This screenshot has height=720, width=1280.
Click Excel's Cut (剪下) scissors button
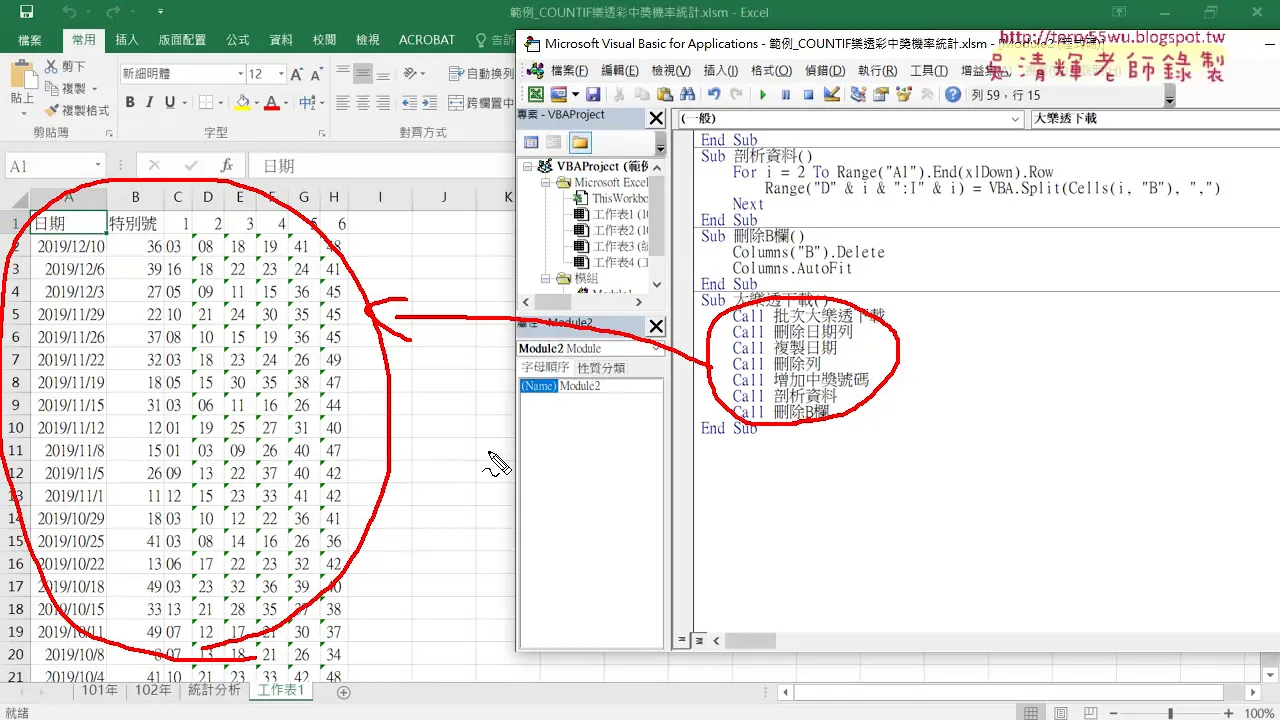65,67
